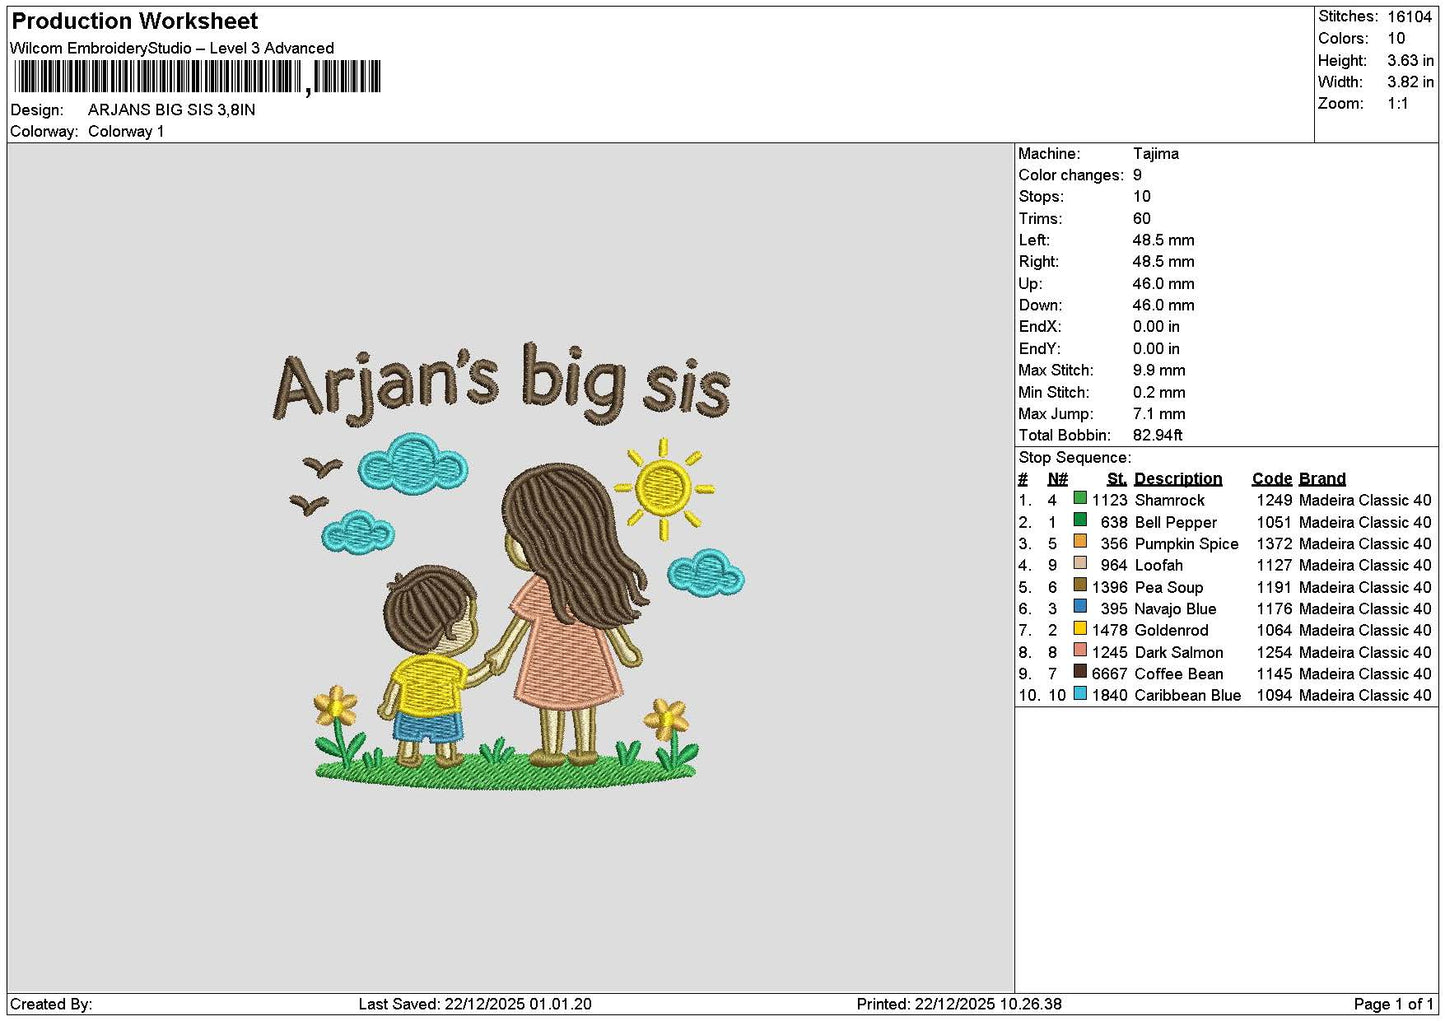Viewport: 1445px width, 1021px height.
Task: Click the Total Bobbin value 82.94ft
Action: pos(1158,435)
